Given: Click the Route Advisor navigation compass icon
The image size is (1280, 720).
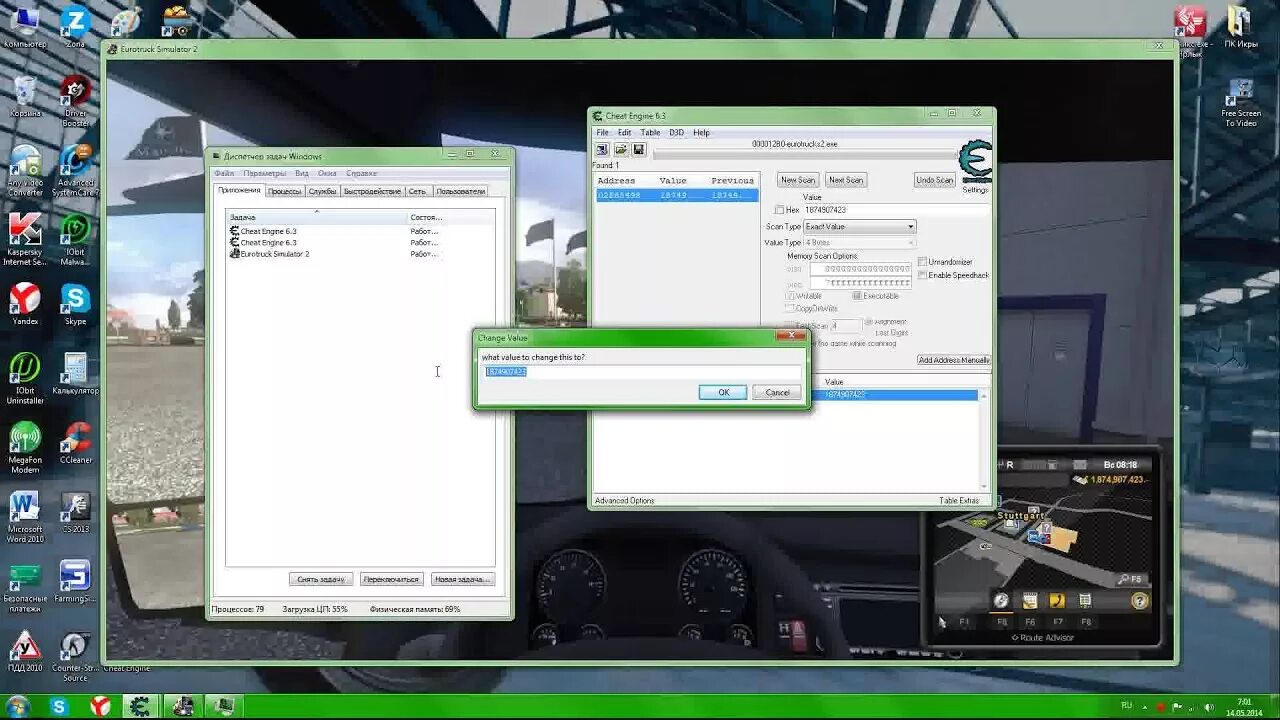Looking at the screenshot, I should coord(1001,601).
